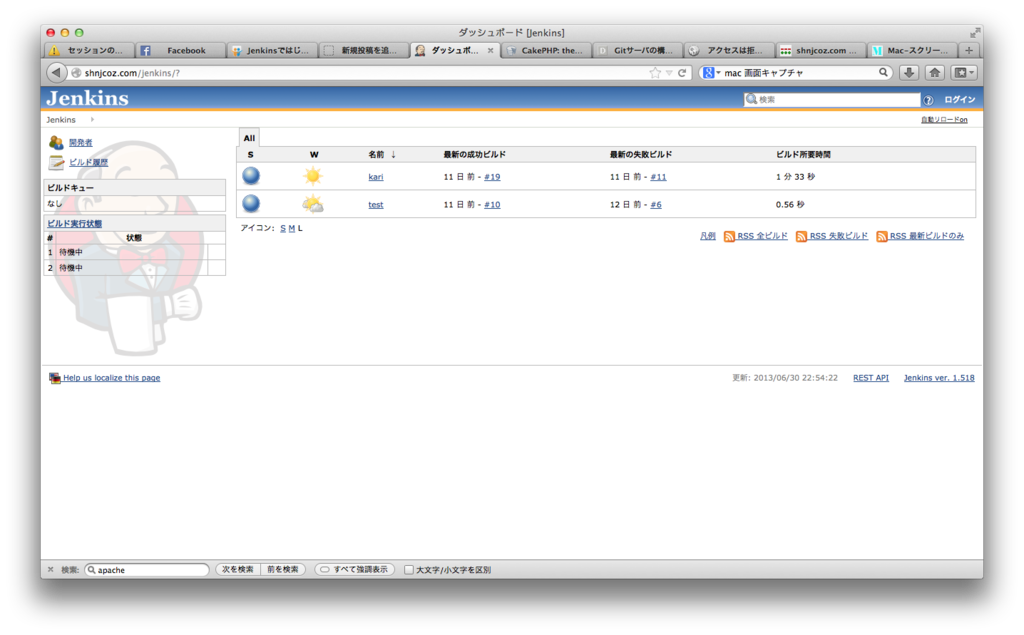Close the find bar with X icon

[50, 570]
